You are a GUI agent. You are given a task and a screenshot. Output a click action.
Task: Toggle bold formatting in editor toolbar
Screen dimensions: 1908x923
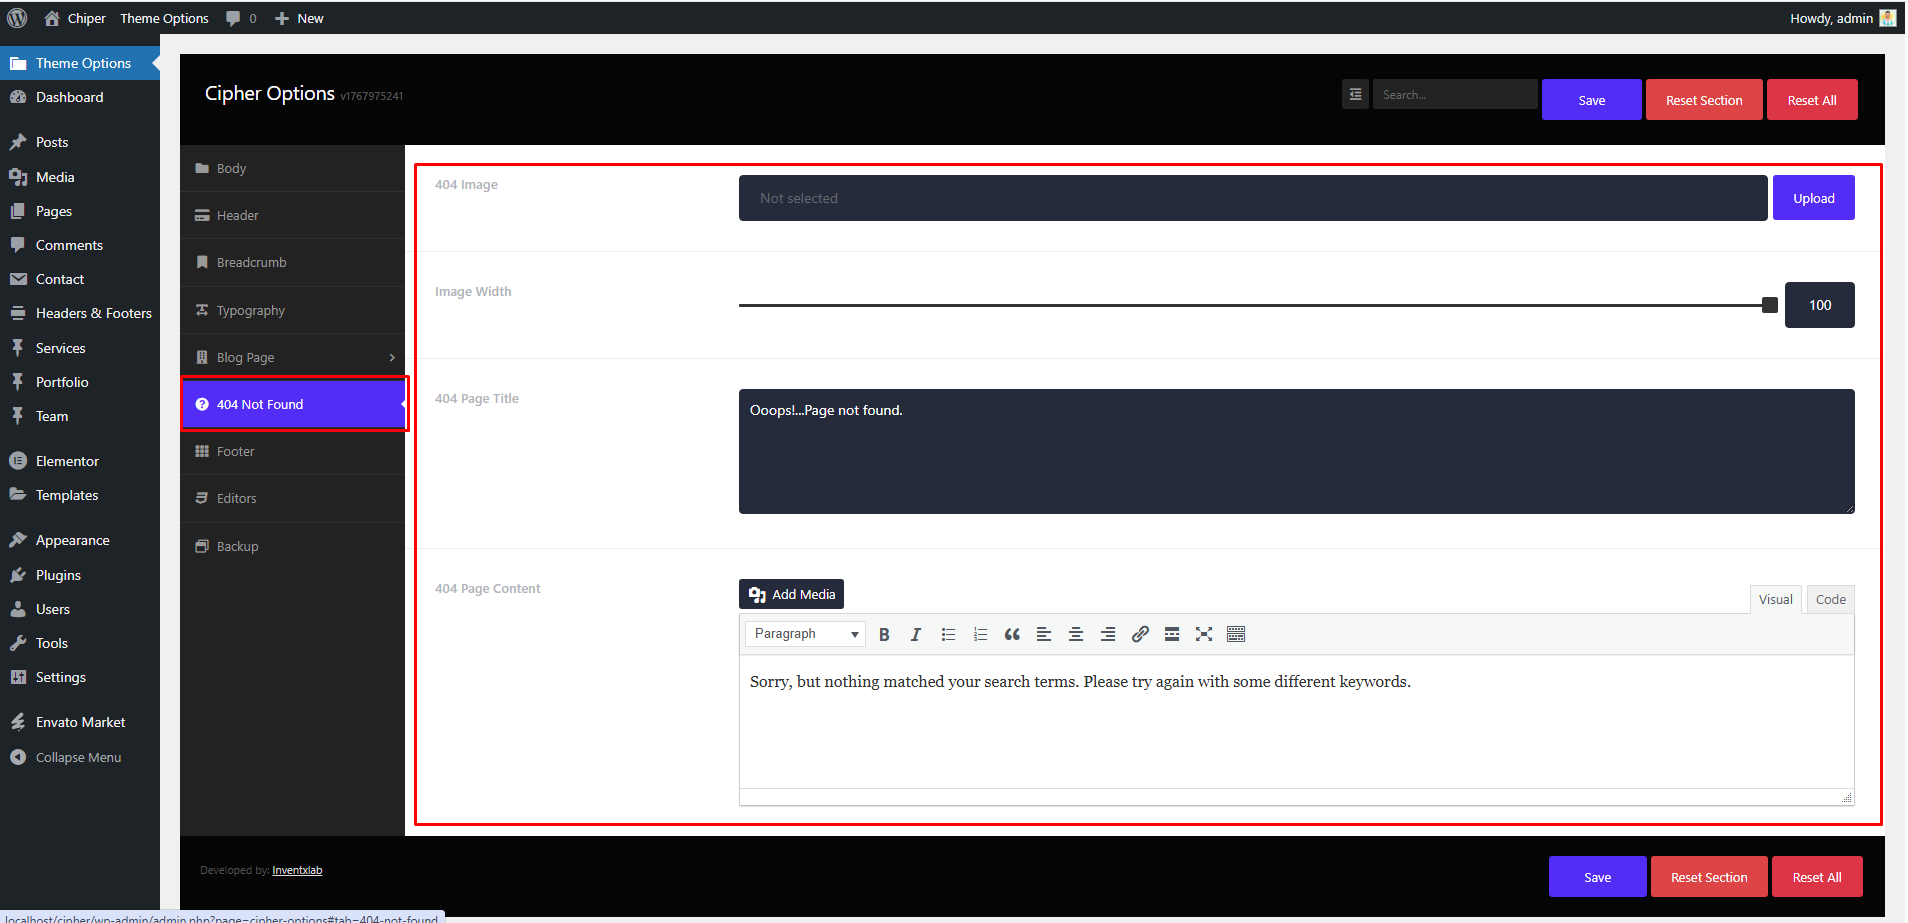click(x=884, y=634)
